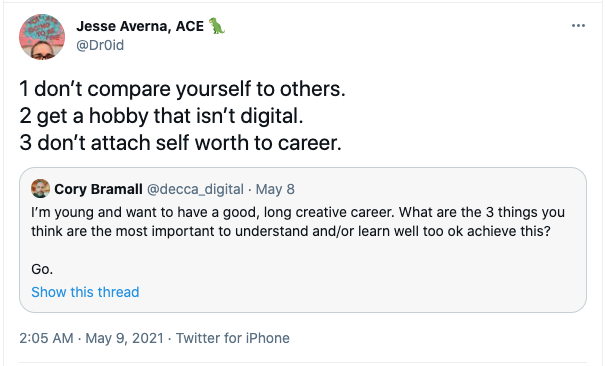Click the 2:05 AM timestamp
The image size is (606, 366).
click(x=46, y=338)
